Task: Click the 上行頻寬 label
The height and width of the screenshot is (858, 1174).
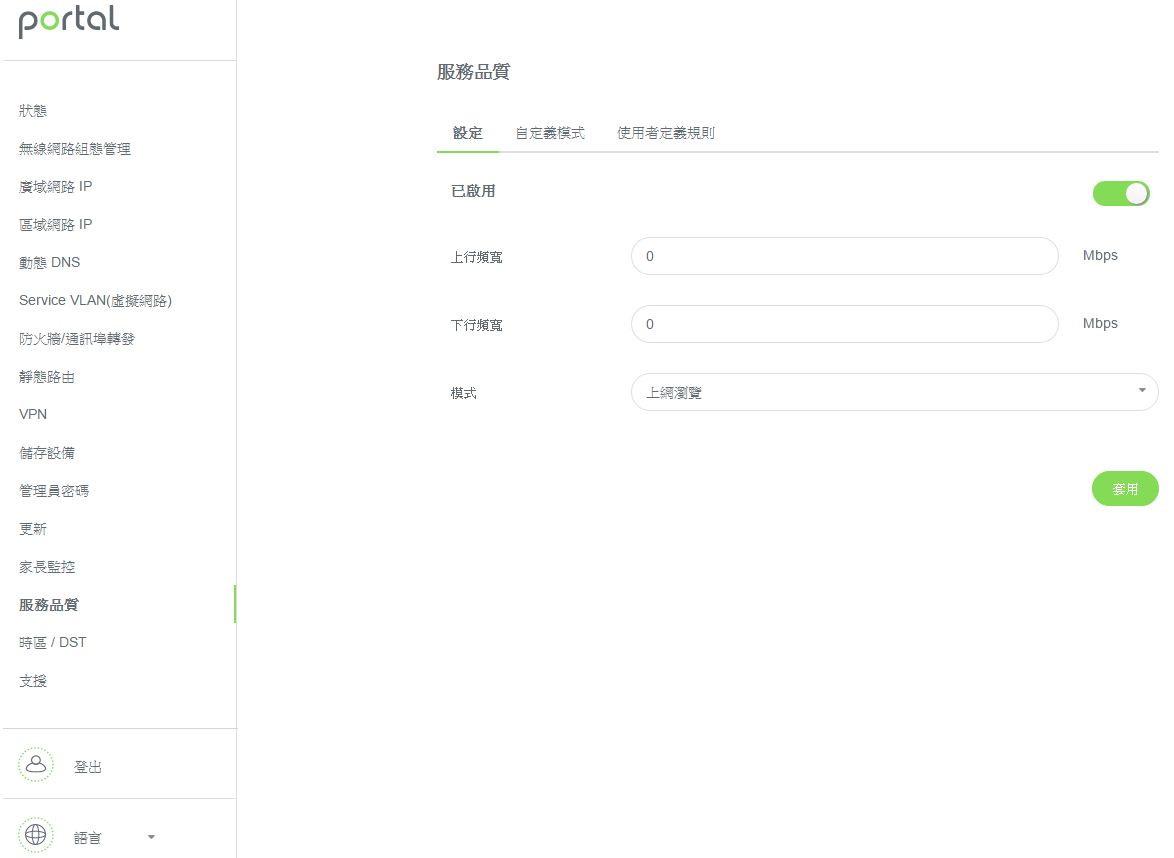Action: click(476, 257)
